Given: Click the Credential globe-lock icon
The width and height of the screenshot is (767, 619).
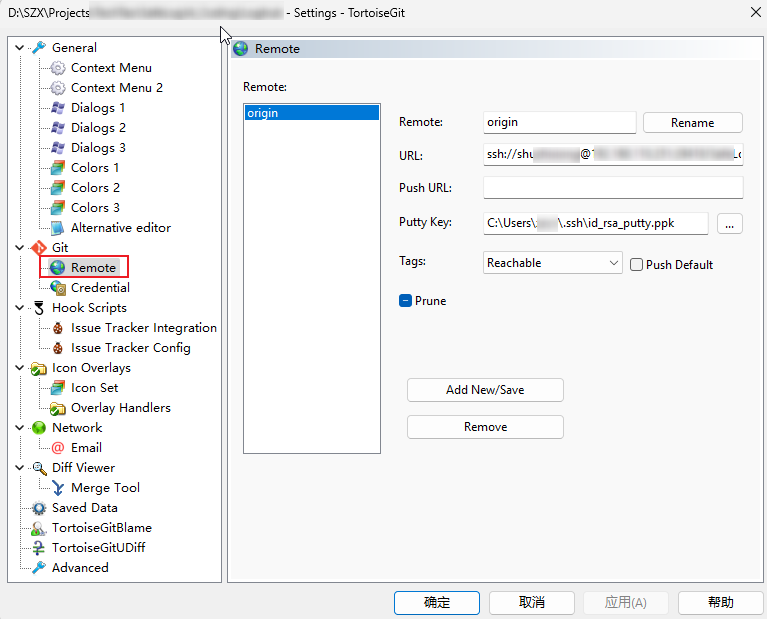Looking at the screenshot, I should [58, 288].
